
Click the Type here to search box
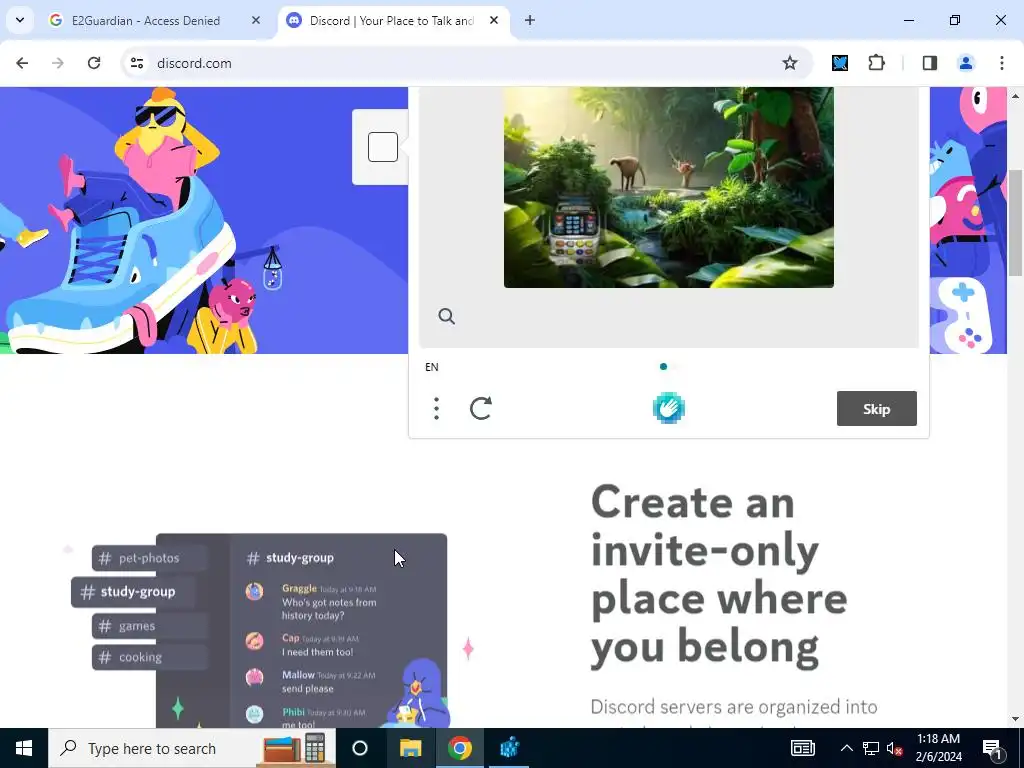pos(191,748)
